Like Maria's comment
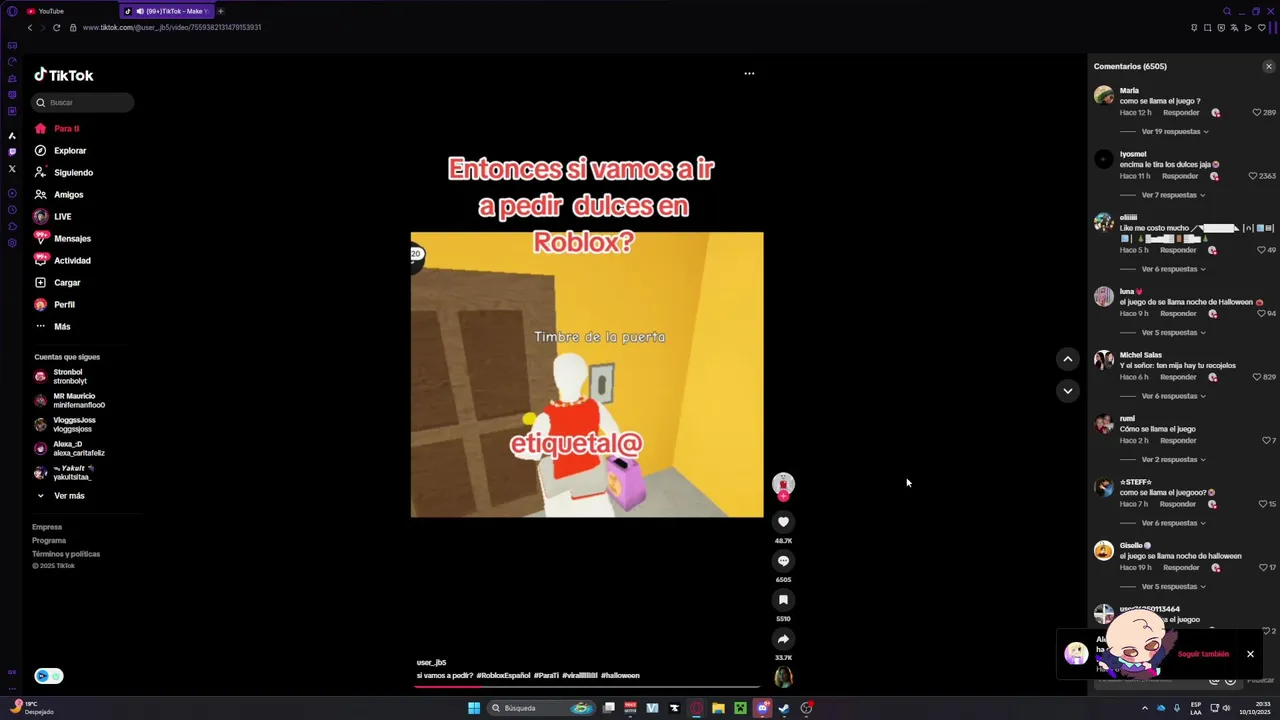Image resolution: width=1280 pixels, height=720 pixels. (x=1257, y=113)
